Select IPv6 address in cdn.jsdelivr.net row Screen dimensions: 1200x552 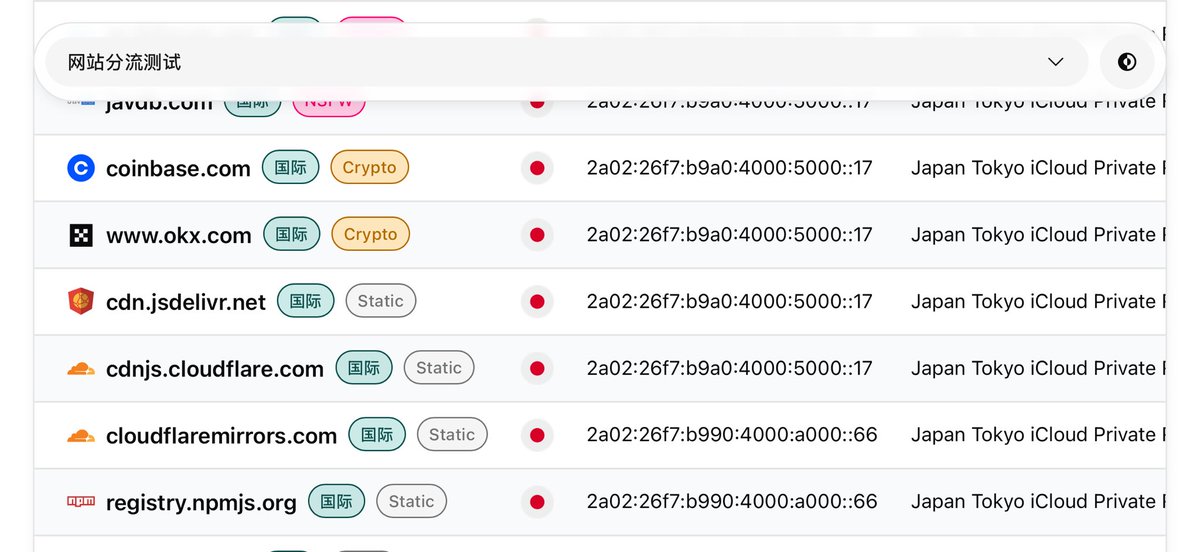coord(730,301)
